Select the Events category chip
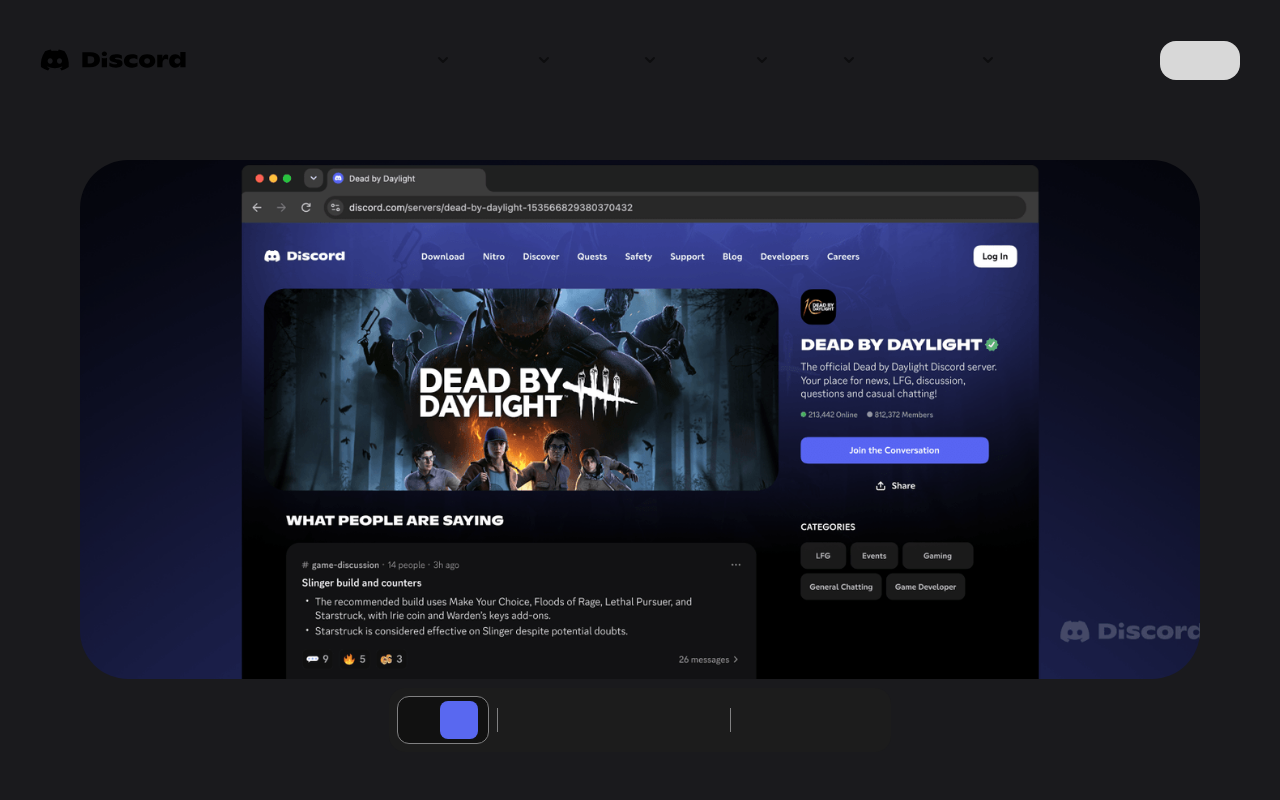 pyautogui.click(x=874, y=556)
